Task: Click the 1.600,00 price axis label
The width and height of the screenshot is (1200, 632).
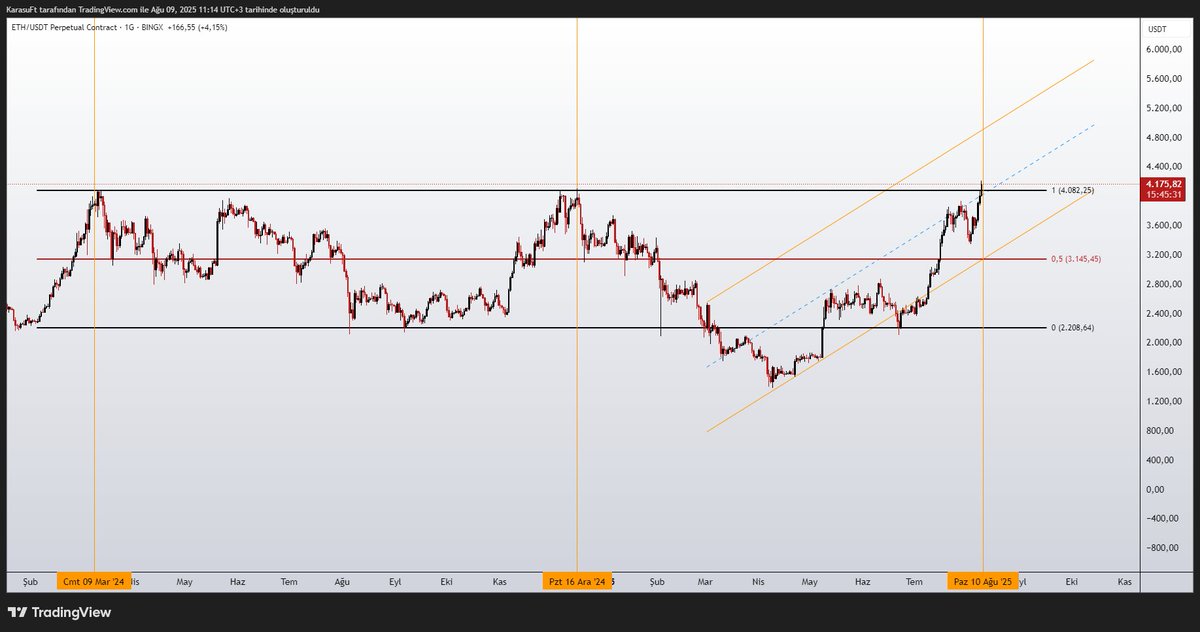Action: point(1164,372)
